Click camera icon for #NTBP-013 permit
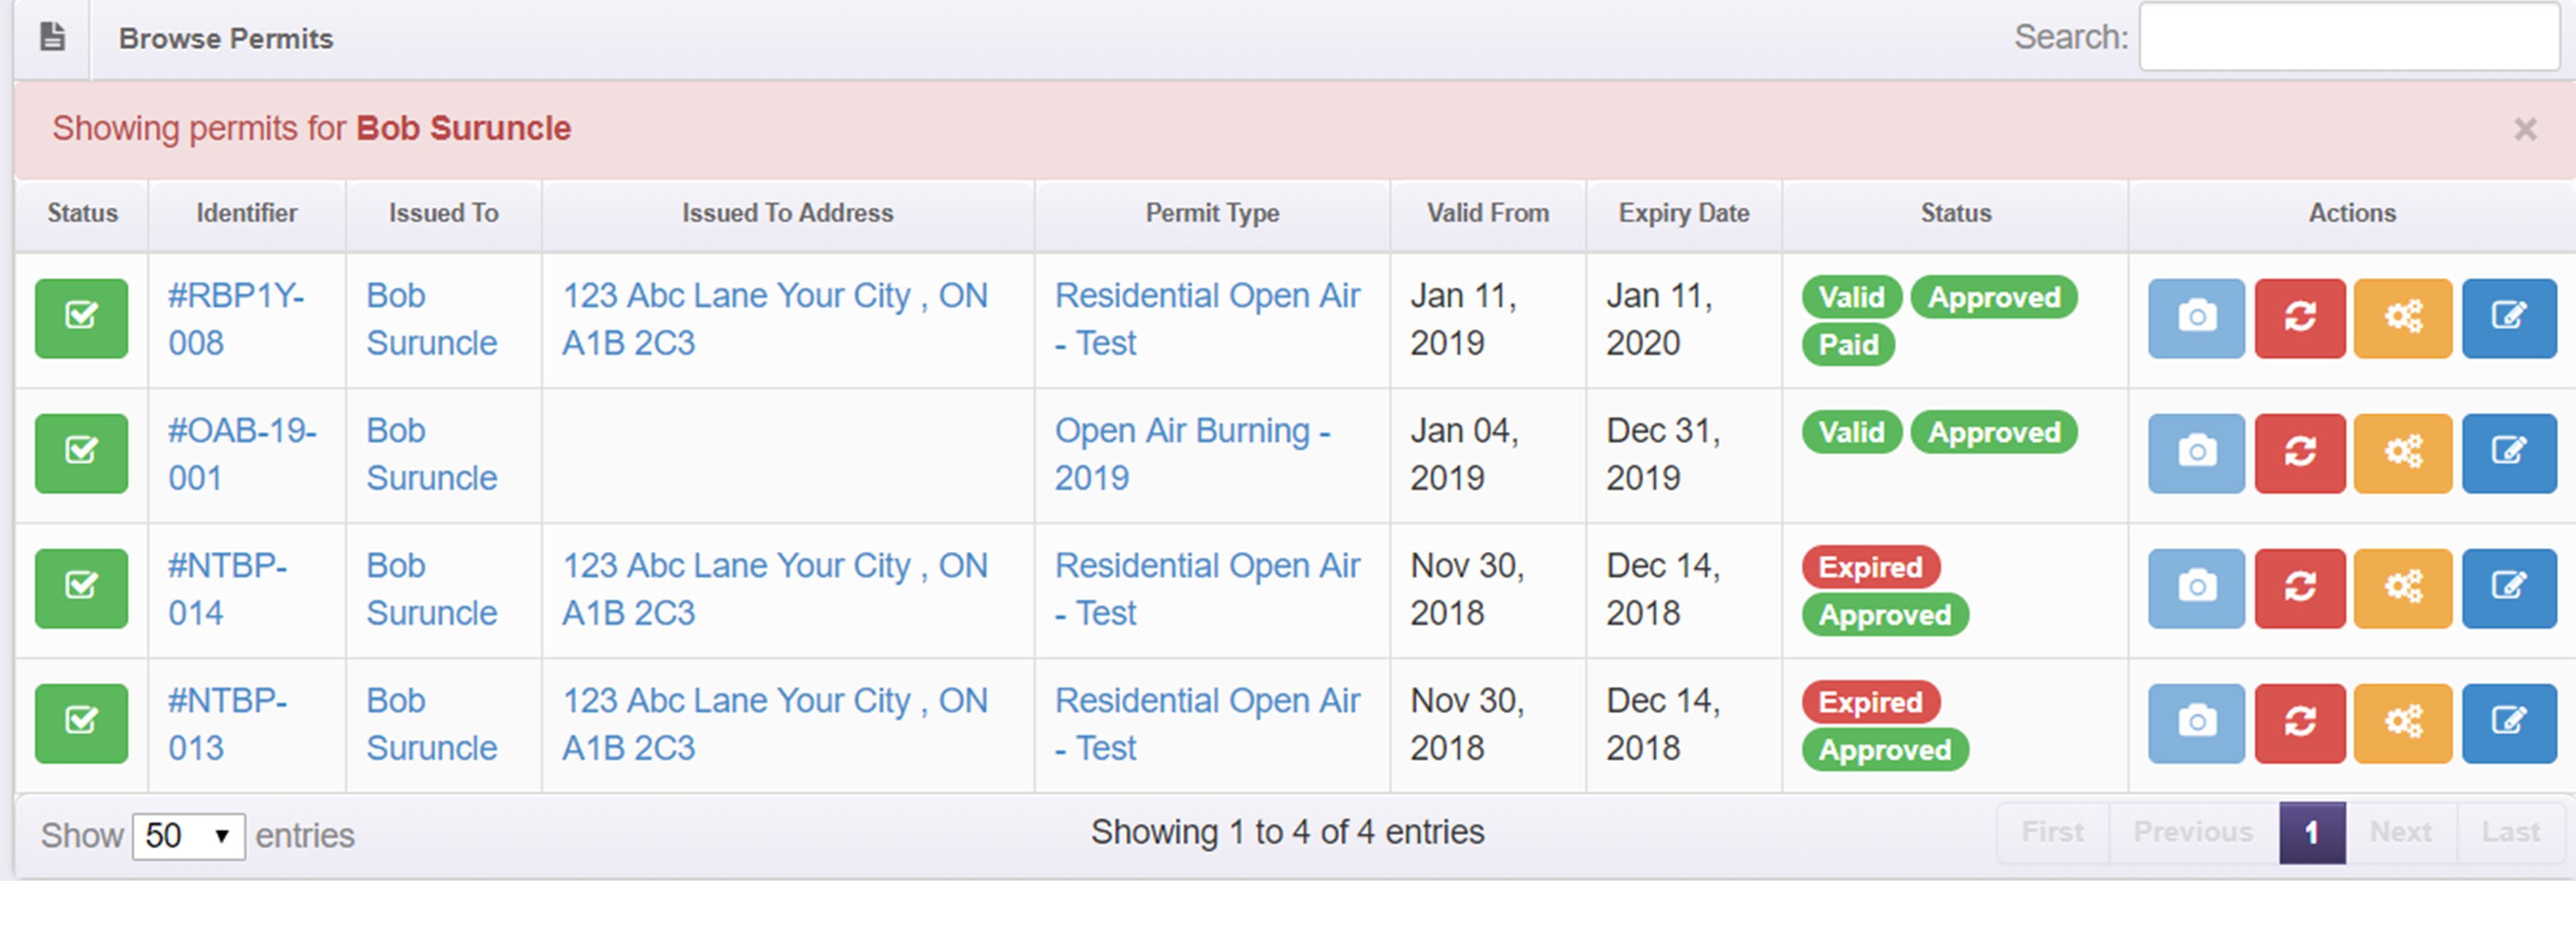This screenshot has width=2576, height=933. (2196, 723)
